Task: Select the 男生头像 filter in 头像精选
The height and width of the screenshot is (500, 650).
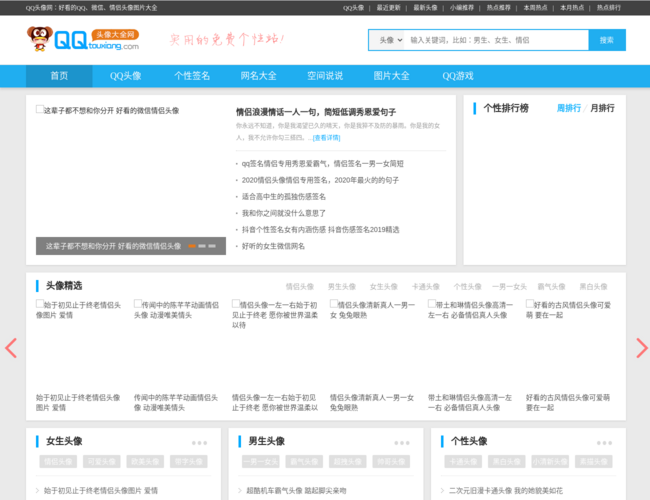Action: (342, 286)
